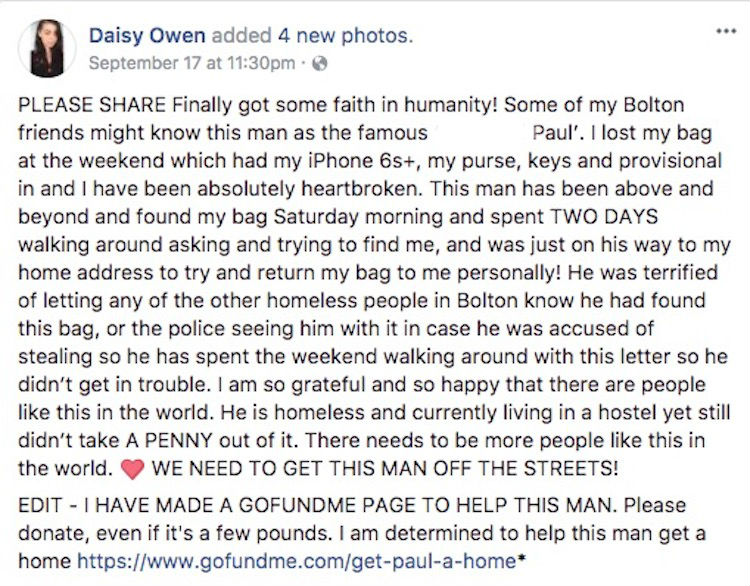Image resolution: width=750 pixels, height=586 pixels.
Task: Click the September 17 at 11:30pm timestamp
Action: (x=192, y=63)
